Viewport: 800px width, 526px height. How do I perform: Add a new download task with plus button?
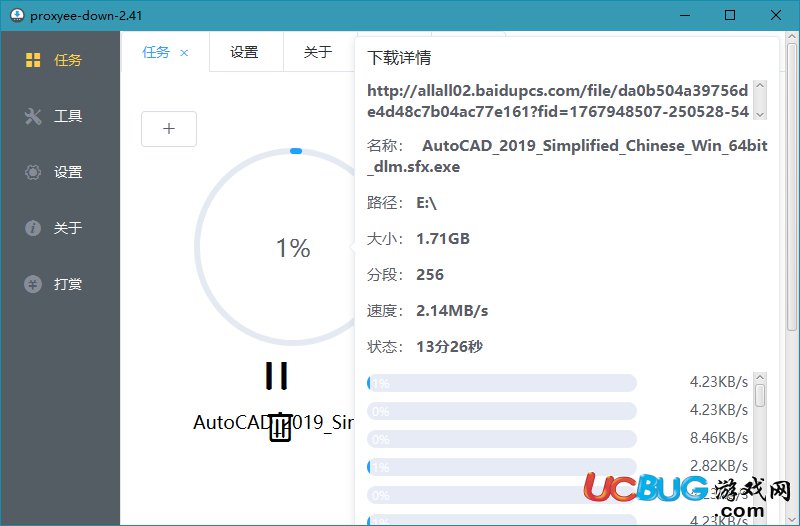169,129
